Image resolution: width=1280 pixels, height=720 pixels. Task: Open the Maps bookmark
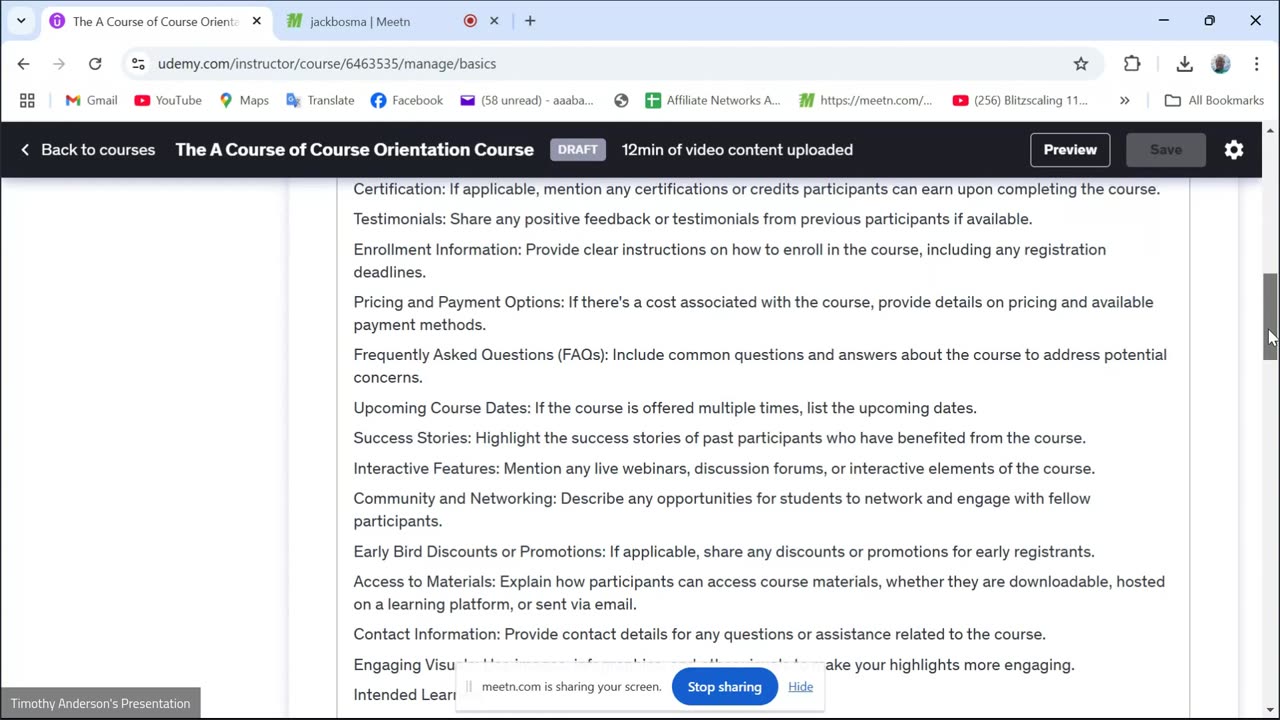(x=244, y=100)
